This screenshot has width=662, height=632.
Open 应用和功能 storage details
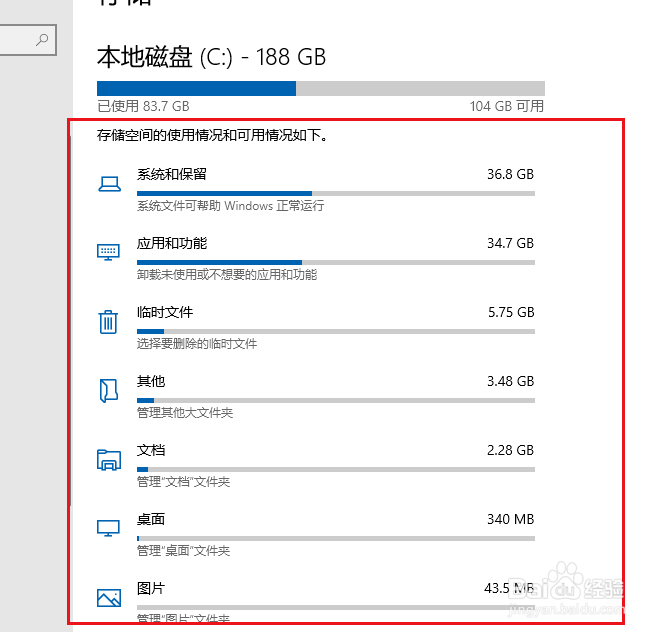pos(315,258)
